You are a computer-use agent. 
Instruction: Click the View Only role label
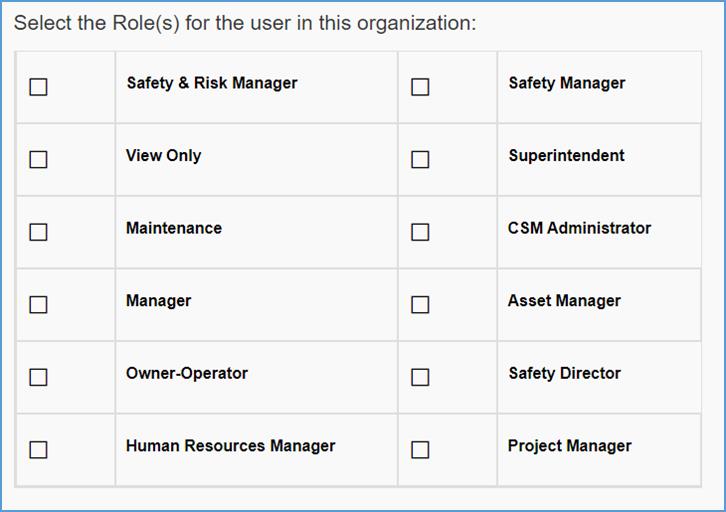coord(163,155)
